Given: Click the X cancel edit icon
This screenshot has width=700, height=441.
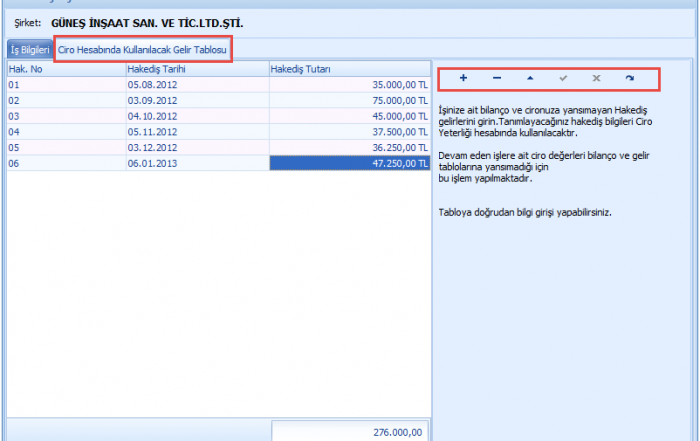Looking at the screenshot, I should [596, 78].
